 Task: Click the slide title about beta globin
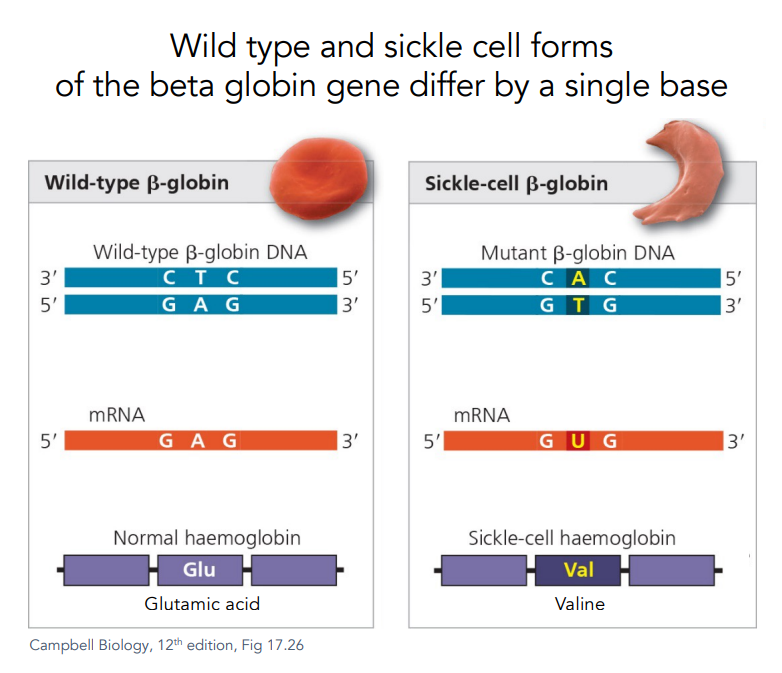point(390,66)
